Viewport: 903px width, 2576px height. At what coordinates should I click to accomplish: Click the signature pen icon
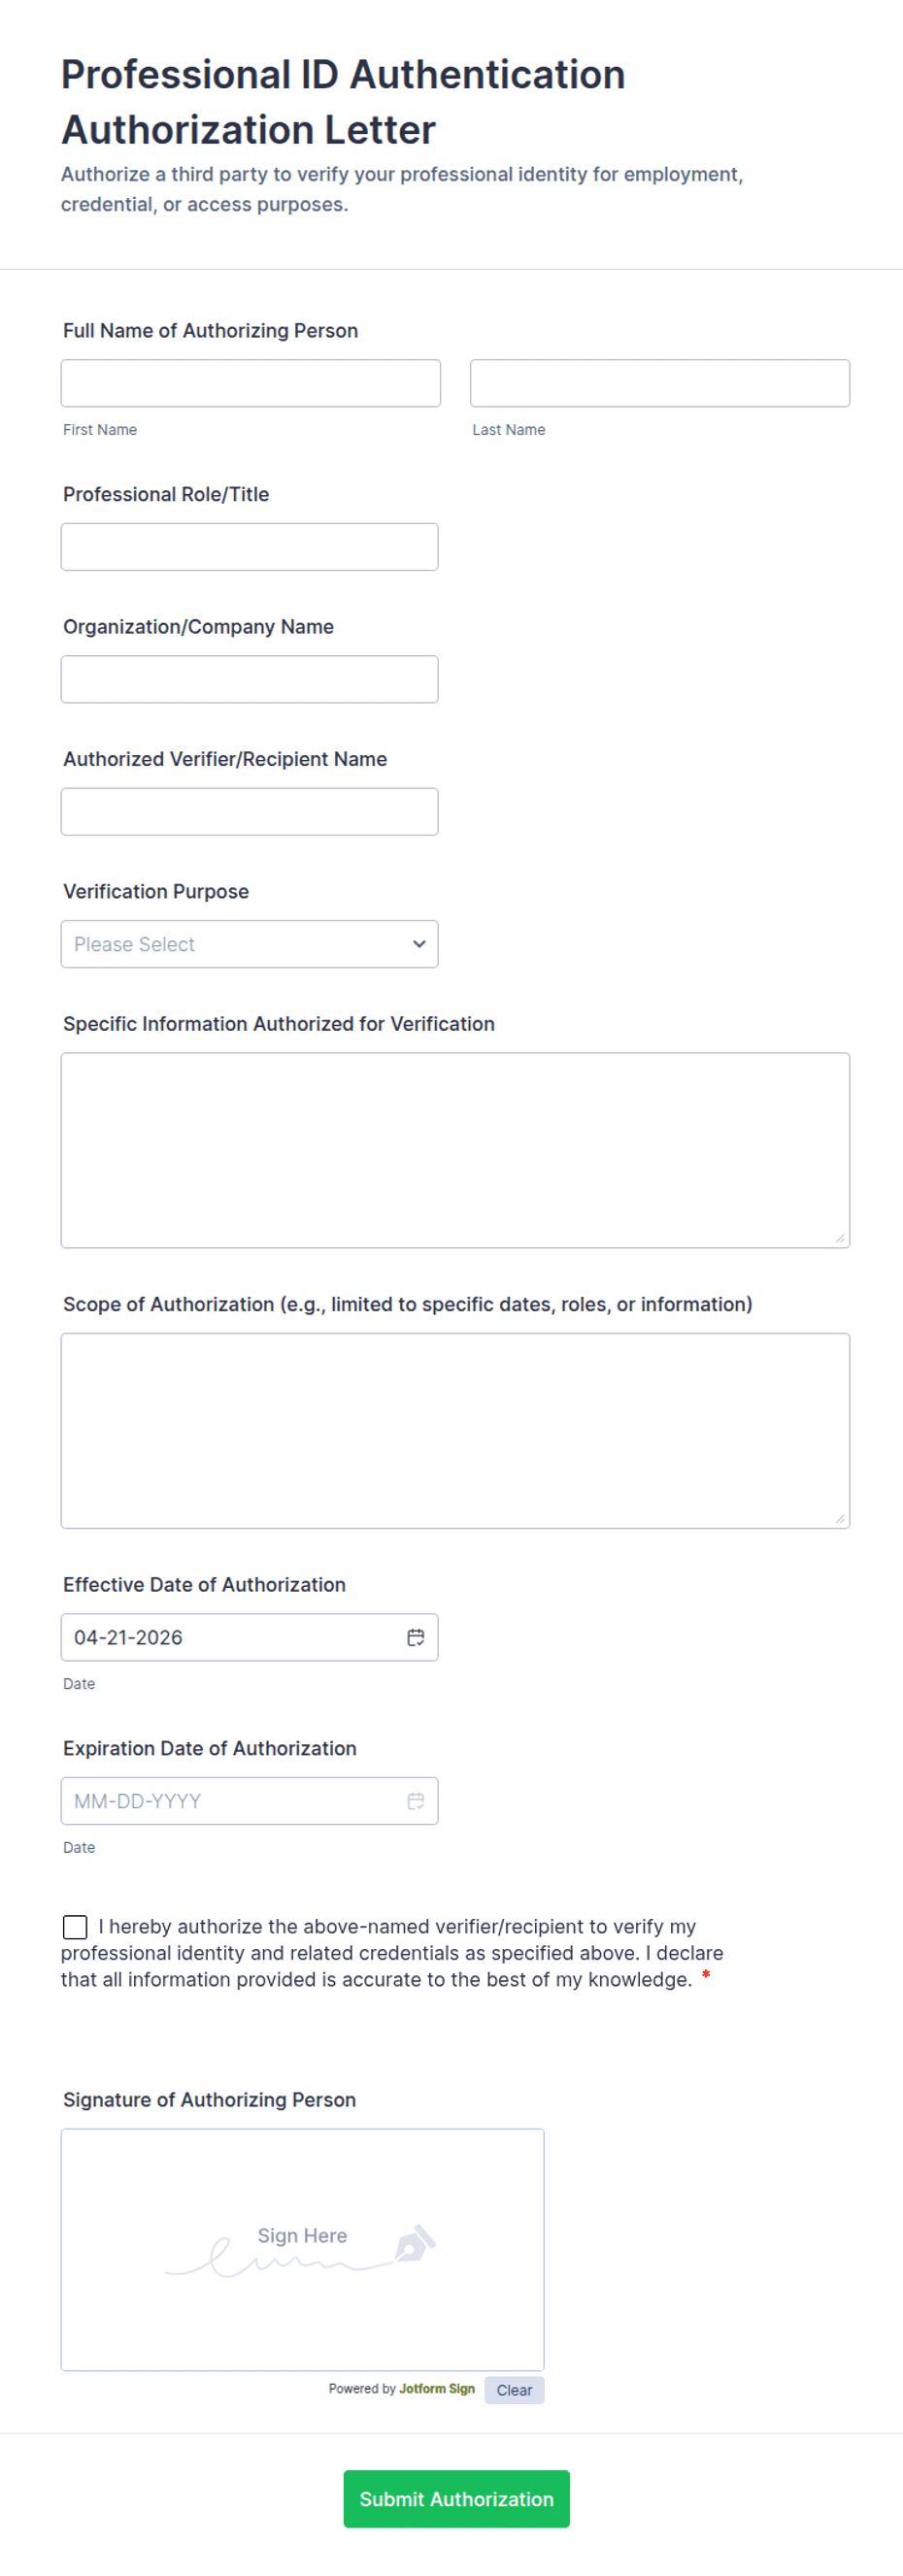414,2244
